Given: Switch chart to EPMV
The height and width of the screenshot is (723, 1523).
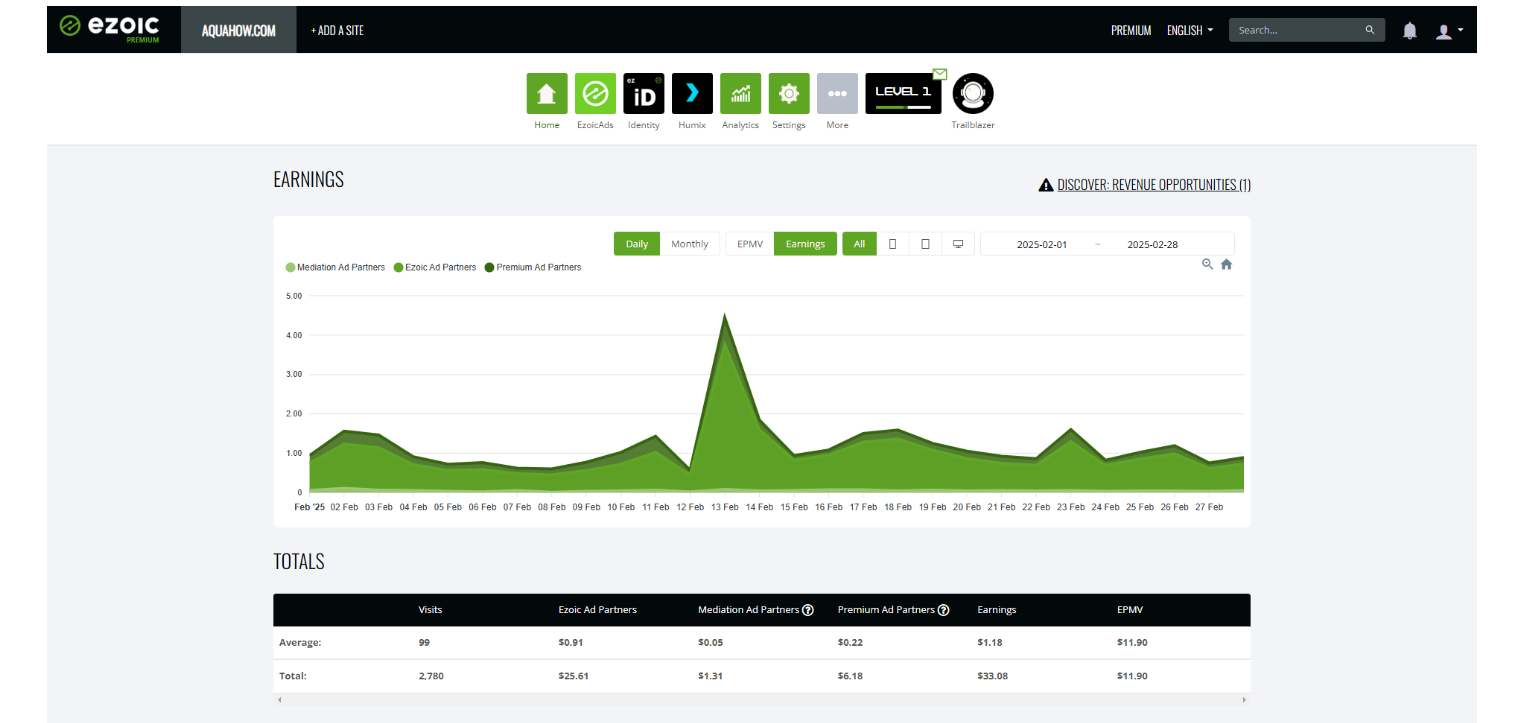Looking at the screenshot, I should 750,244.
